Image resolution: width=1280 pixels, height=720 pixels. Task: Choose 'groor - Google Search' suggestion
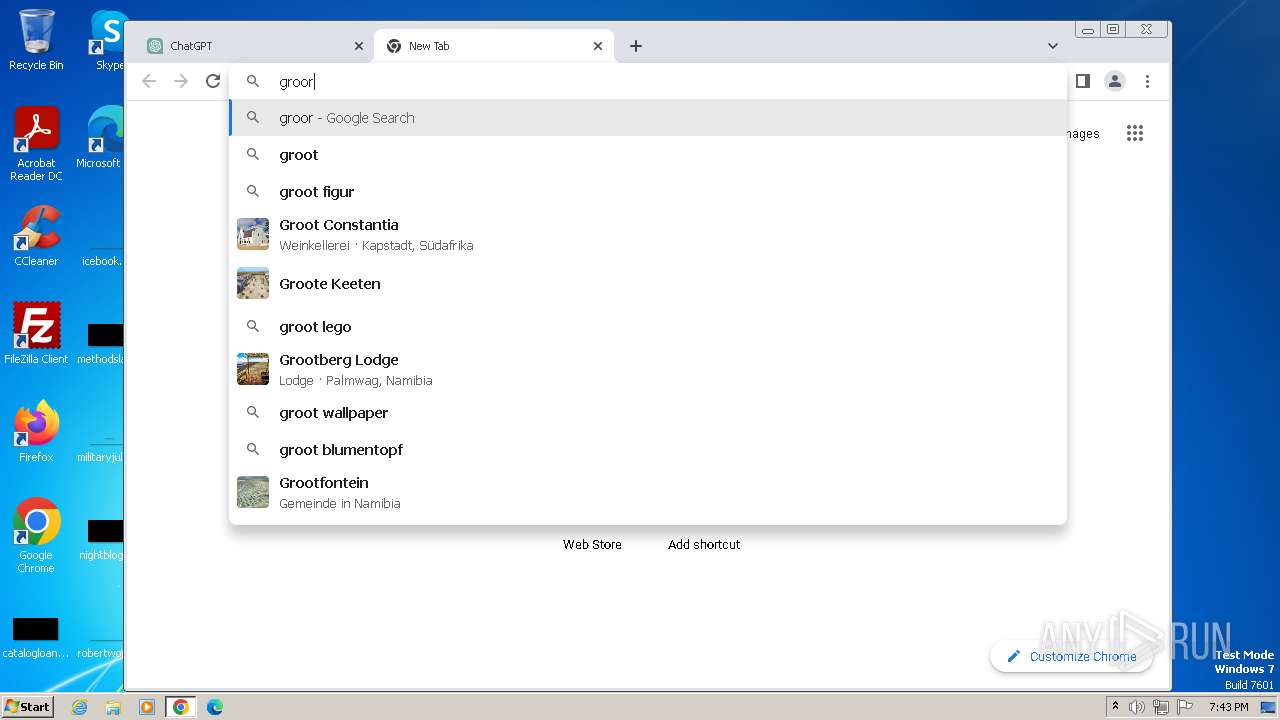[647, 118]
